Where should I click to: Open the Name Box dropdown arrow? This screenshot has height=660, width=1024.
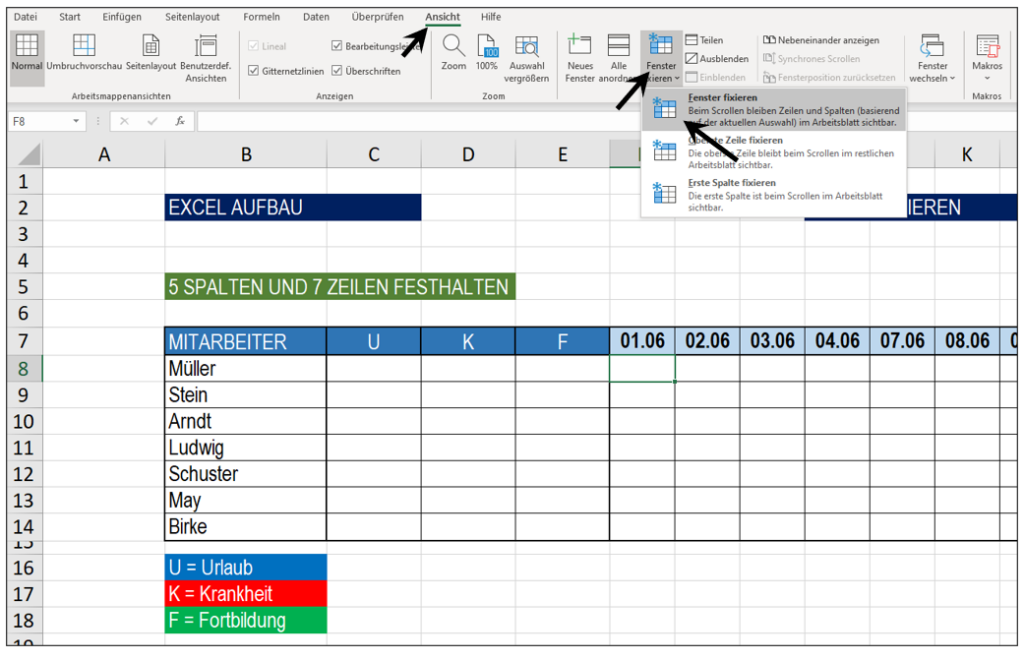pos(76,121)
